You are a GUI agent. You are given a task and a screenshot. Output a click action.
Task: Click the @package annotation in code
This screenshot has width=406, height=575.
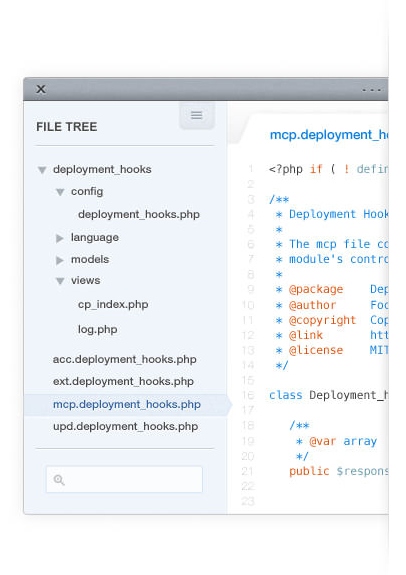tap(316, 289)
